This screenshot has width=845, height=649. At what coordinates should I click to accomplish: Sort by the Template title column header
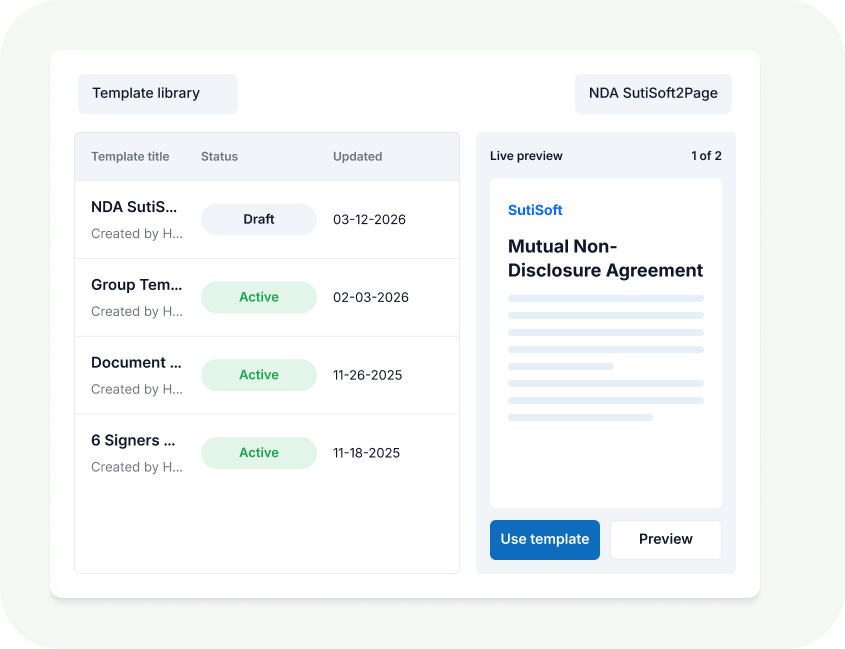[x=130, y=156]
